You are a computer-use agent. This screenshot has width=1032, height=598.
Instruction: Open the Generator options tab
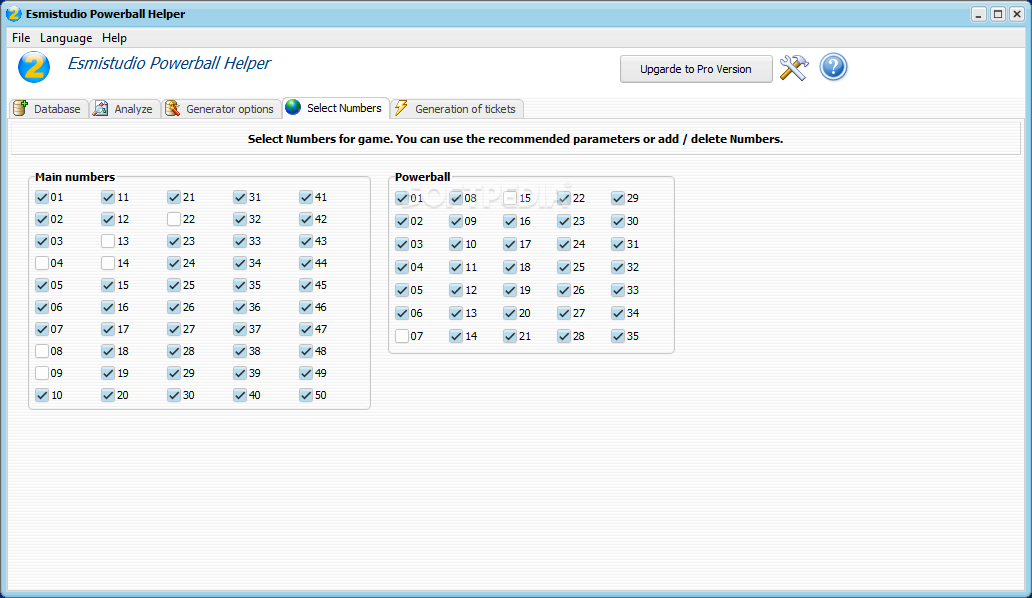(x=220, y=109)
